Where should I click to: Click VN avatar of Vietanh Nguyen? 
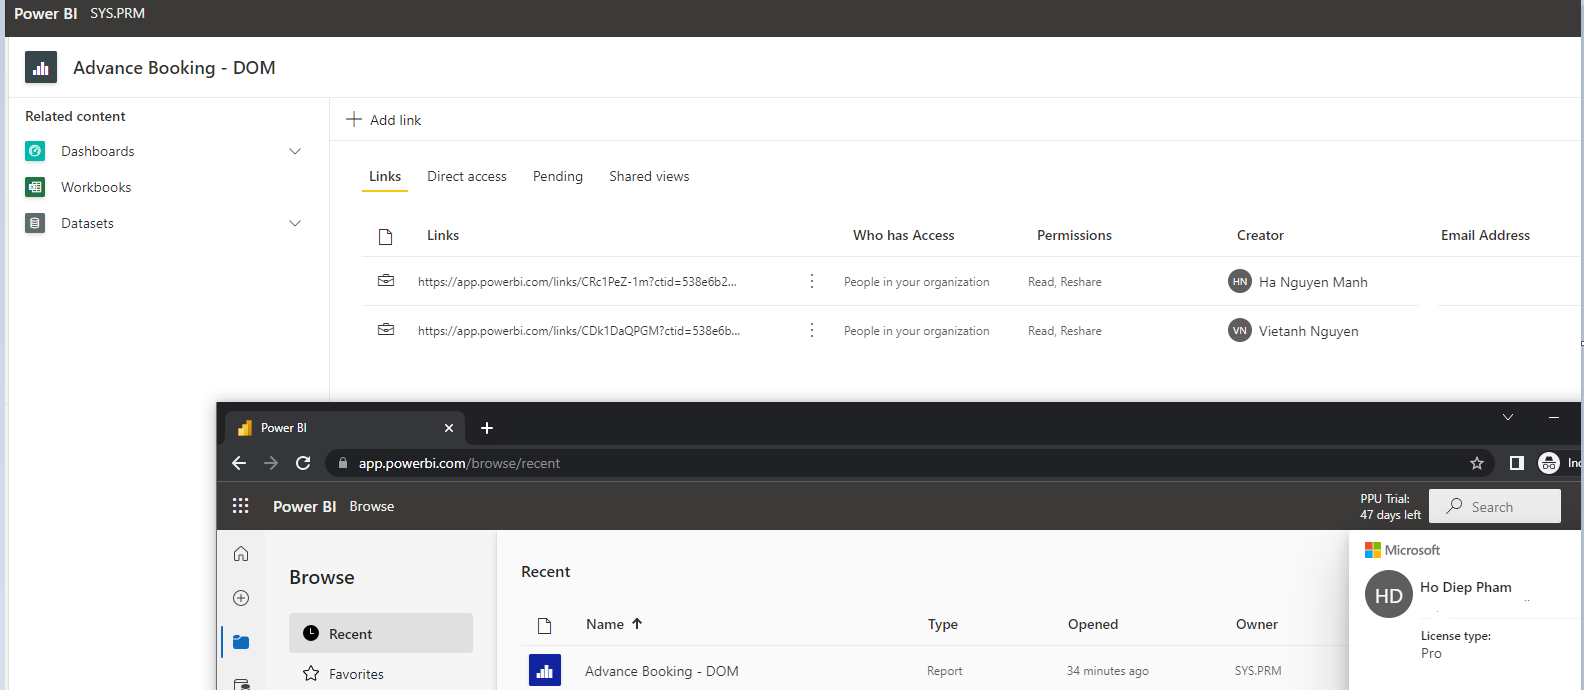pos(1240,330)
